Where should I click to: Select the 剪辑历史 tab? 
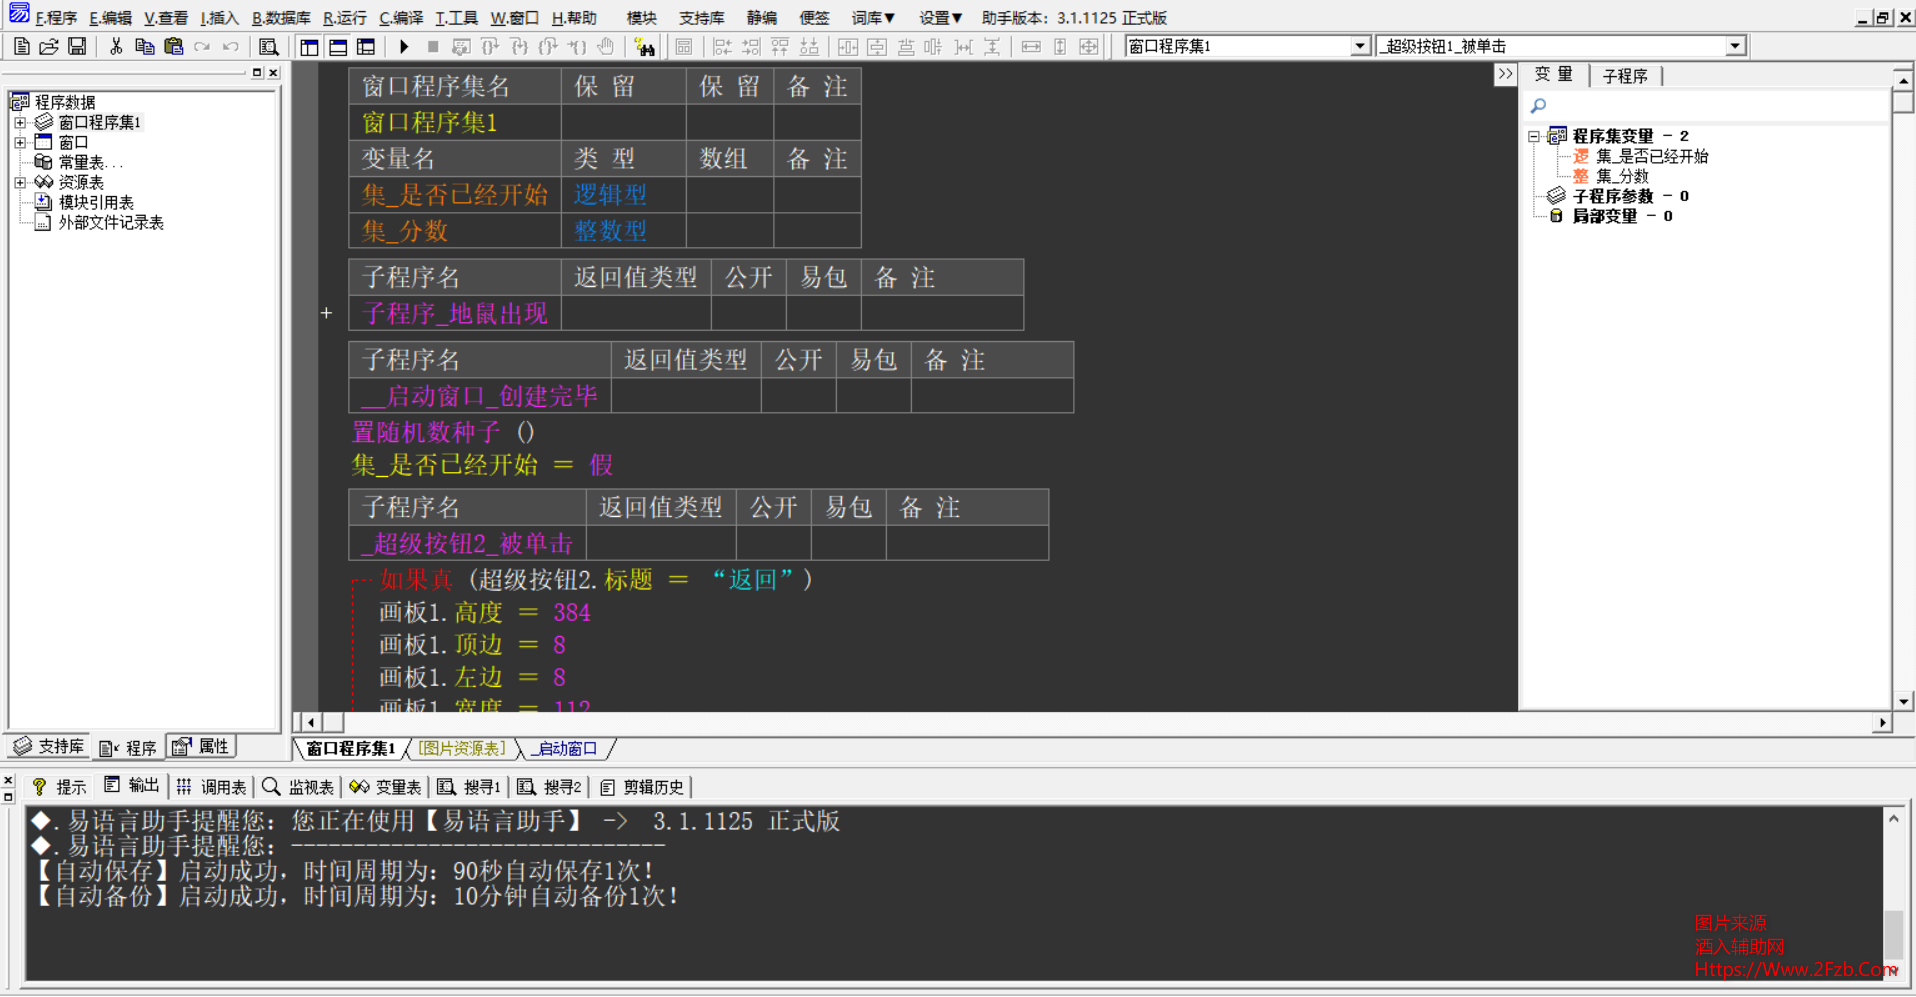click(642, 787)
